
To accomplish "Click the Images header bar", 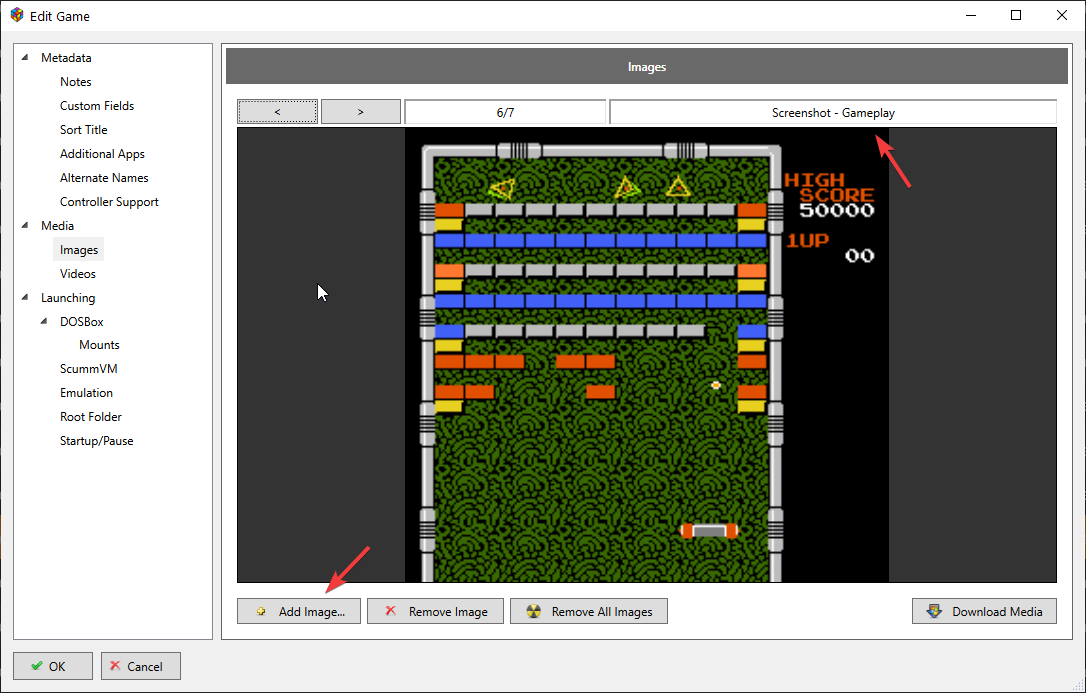I will click(x=647, y=66).
